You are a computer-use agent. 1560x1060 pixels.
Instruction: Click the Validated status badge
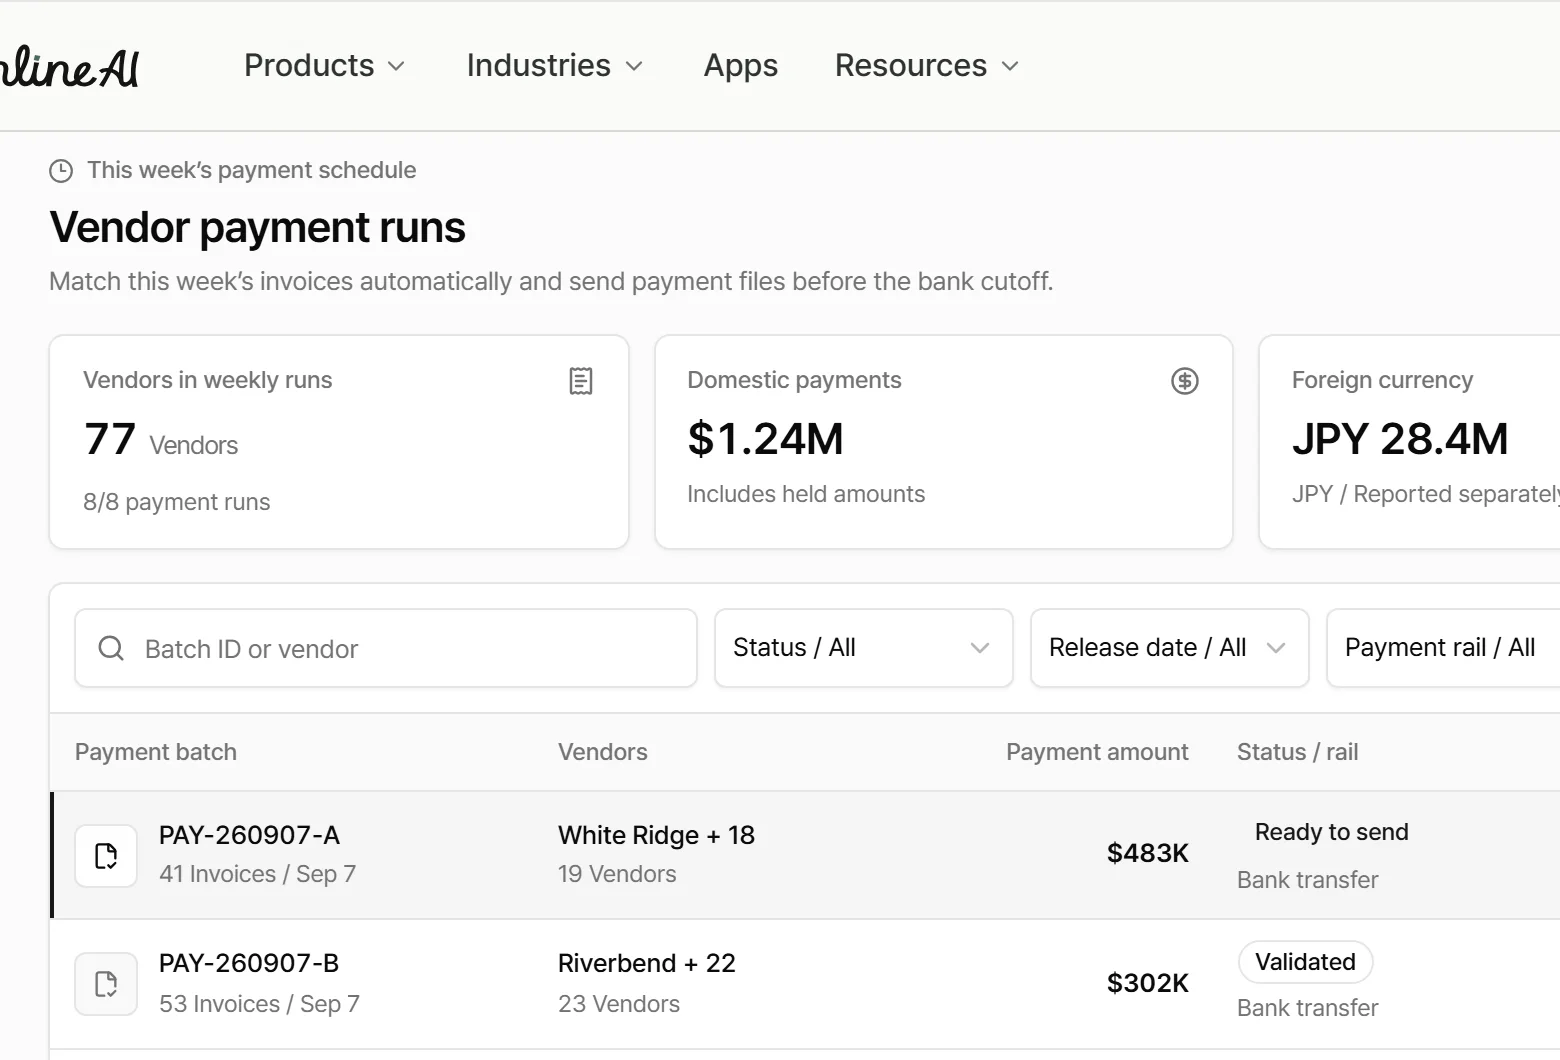pyautogui.click(x=1305, y=962)
